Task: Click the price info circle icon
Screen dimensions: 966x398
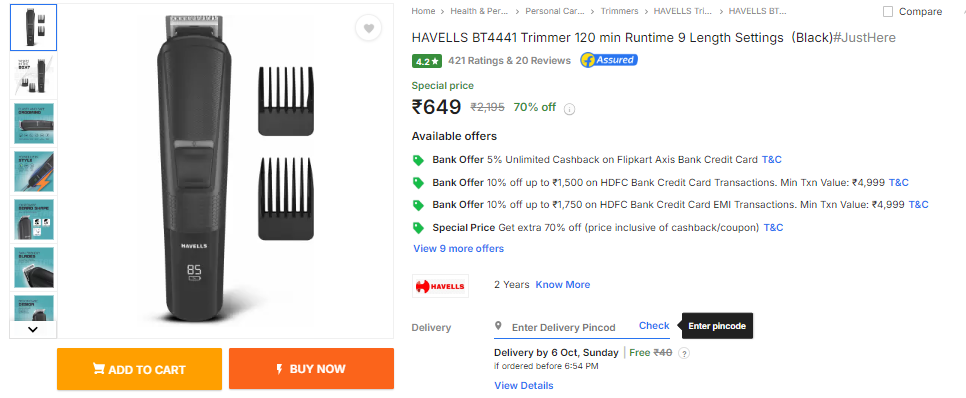Action: coord(570,109)
